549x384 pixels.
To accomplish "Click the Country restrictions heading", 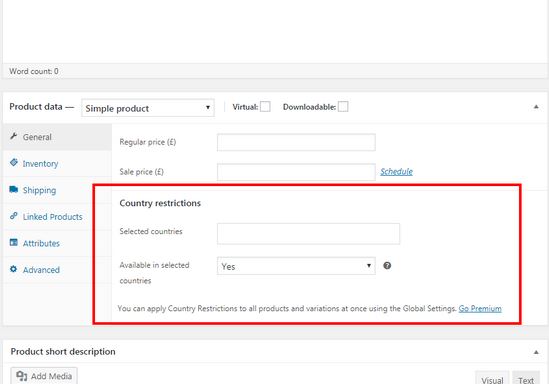I will point(160,203).
